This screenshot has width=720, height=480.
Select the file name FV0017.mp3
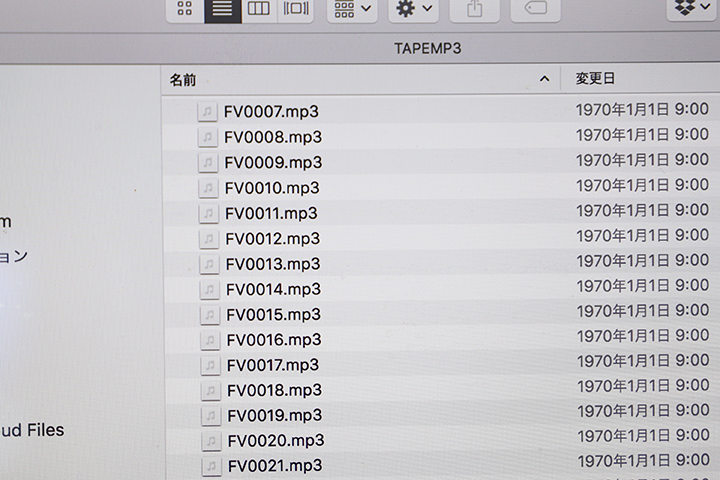tap(273, 365)
